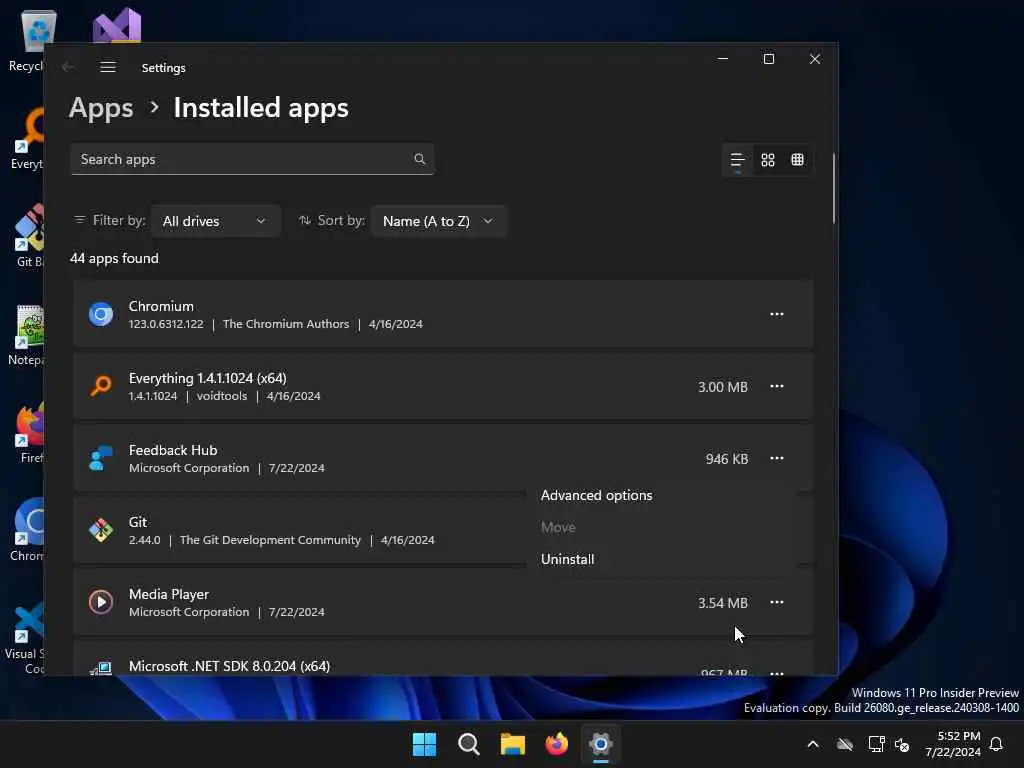Screen dimensions: 1024x768
Task: Open more options for Everything 1.4.1.1024
Action: point(776,386)
